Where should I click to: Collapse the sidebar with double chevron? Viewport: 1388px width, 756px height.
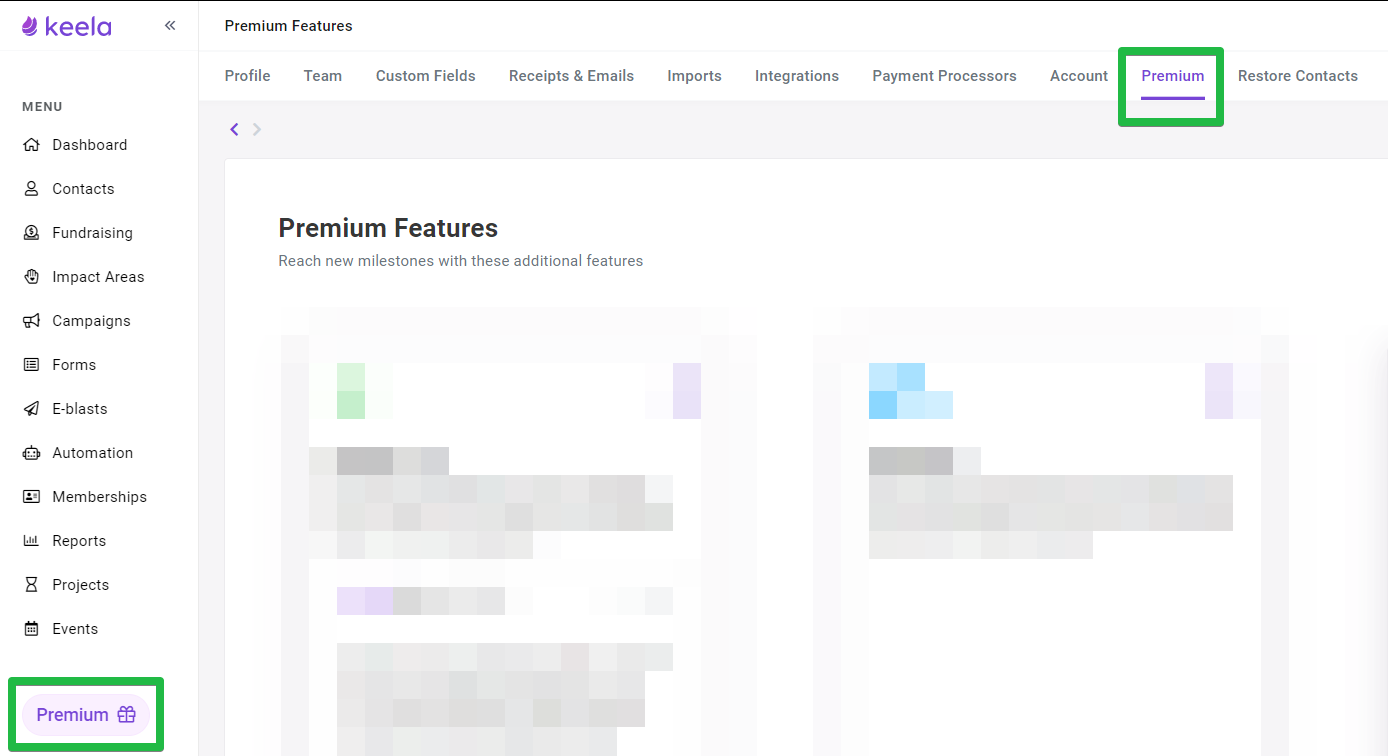(170, 26)
